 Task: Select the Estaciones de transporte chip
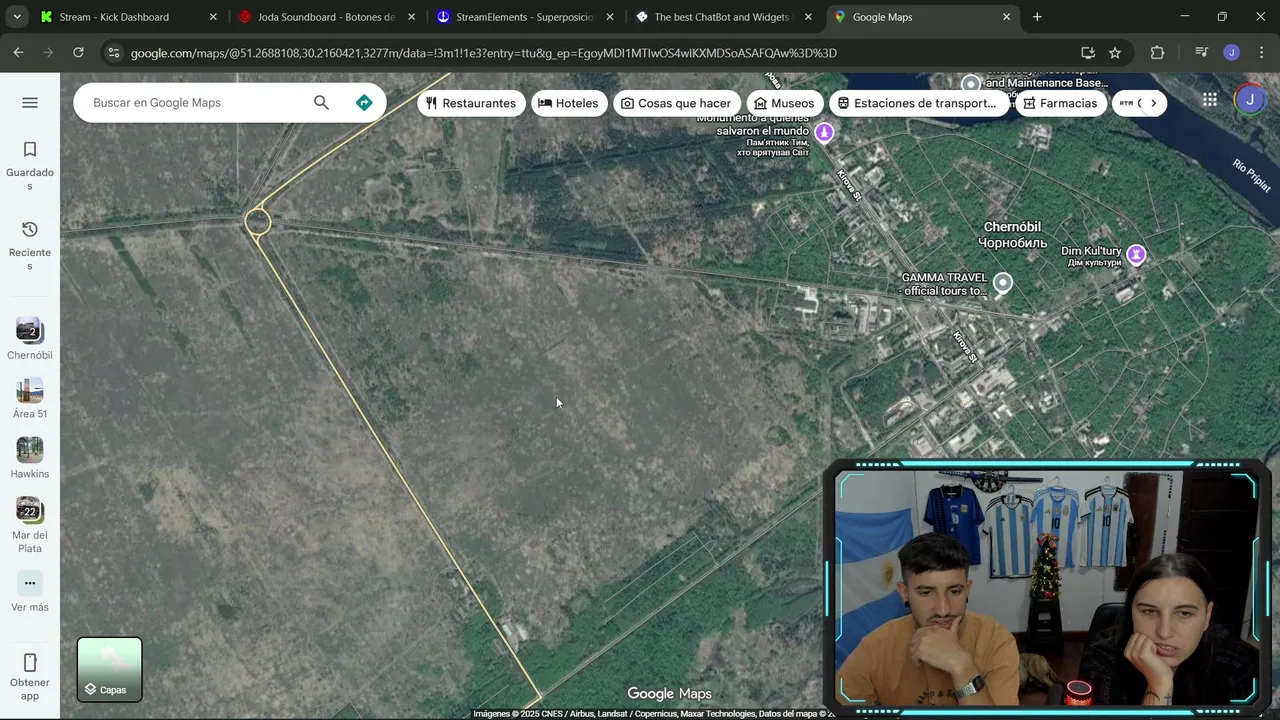(918, 103)
